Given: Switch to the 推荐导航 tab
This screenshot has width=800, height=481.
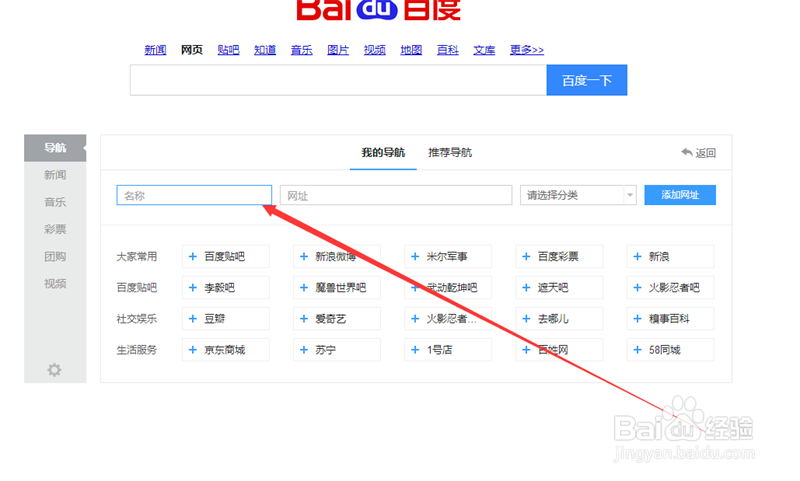Looking at the screenshot, I should 450,153.
